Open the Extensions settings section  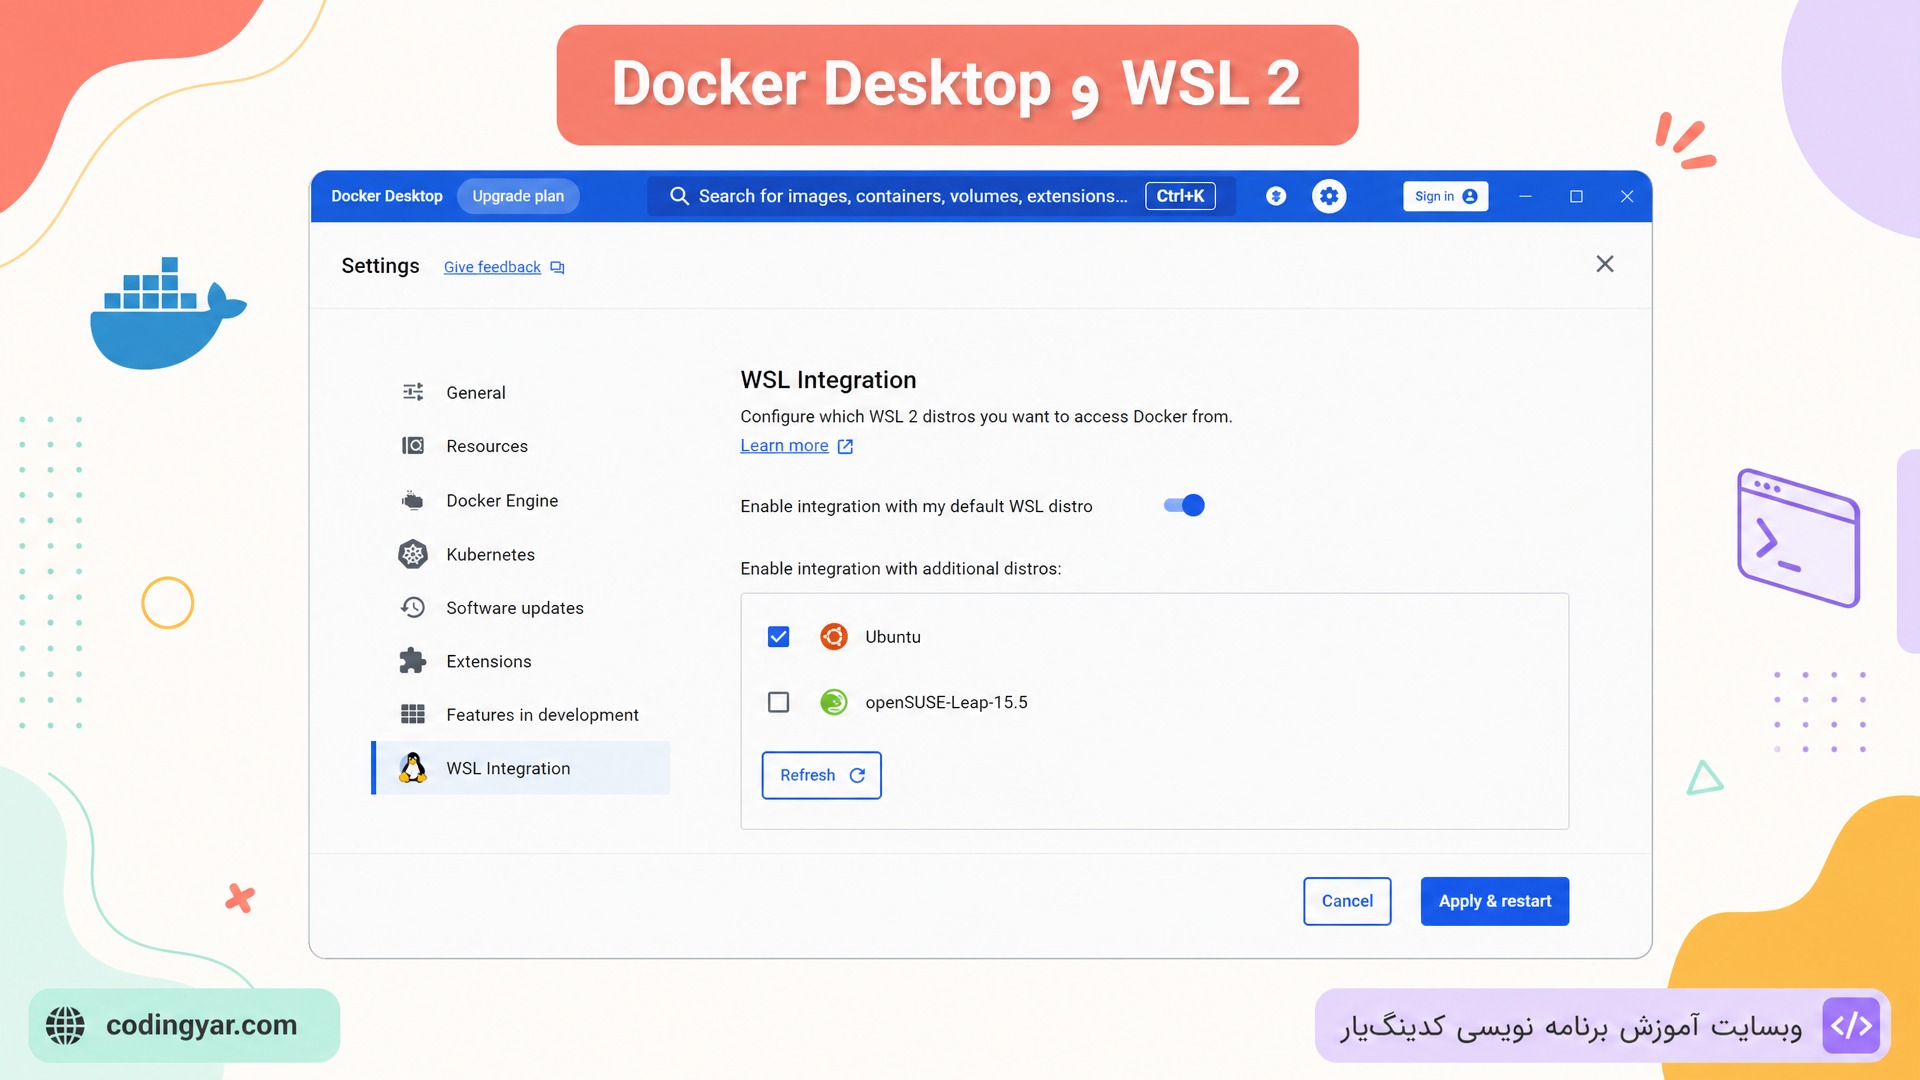tap(520, 661)
